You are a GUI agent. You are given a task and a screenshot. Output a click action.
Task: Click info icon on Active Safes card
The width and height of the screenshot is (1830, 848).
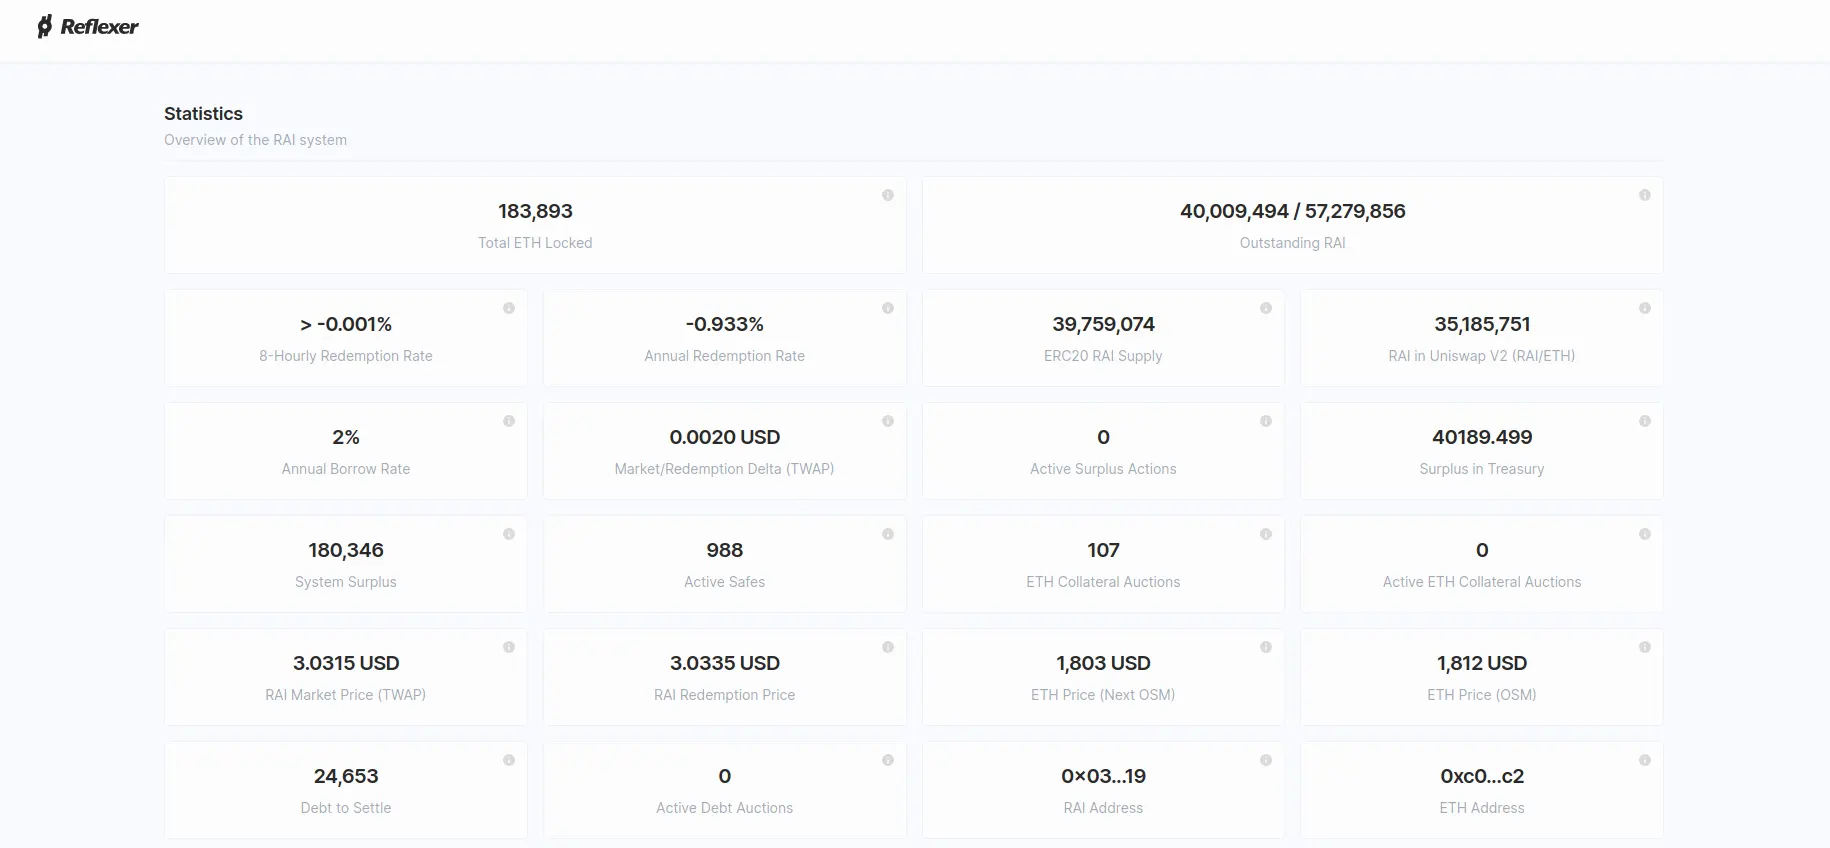tap(887, 534)
